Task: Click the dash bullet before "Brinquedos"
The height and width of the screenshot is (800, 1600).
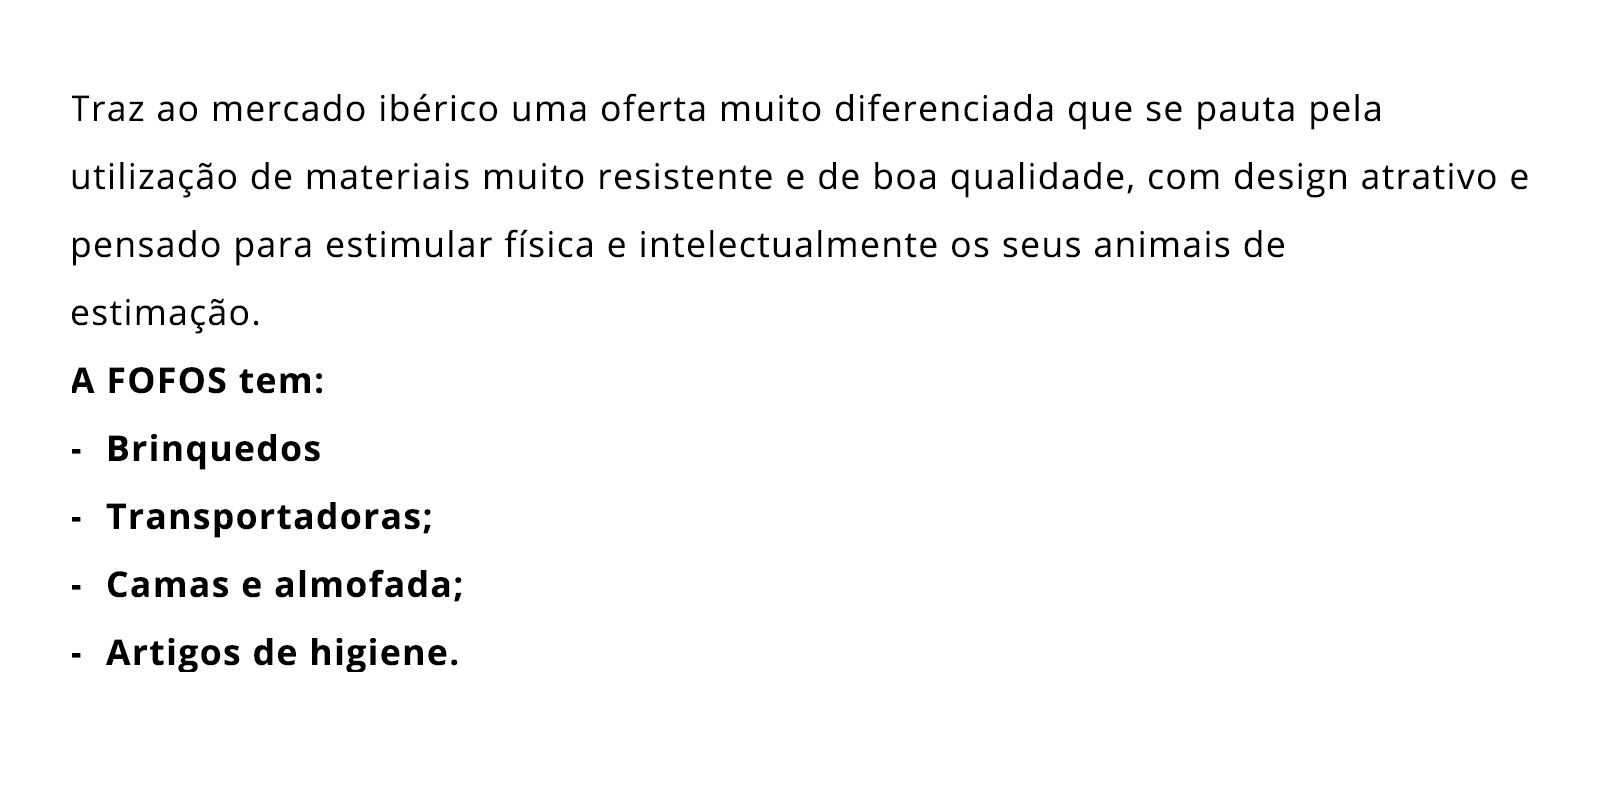Action: pyautogui.click(x=76, y=451)
